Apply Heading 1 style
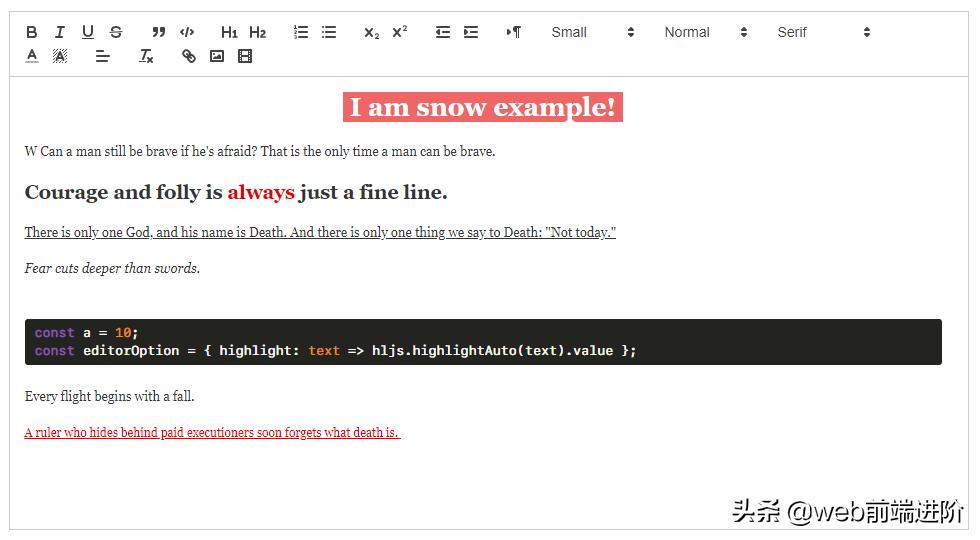The width and height of the screenshot is (980, 540). pyautogui.click(x=229, y=32)
